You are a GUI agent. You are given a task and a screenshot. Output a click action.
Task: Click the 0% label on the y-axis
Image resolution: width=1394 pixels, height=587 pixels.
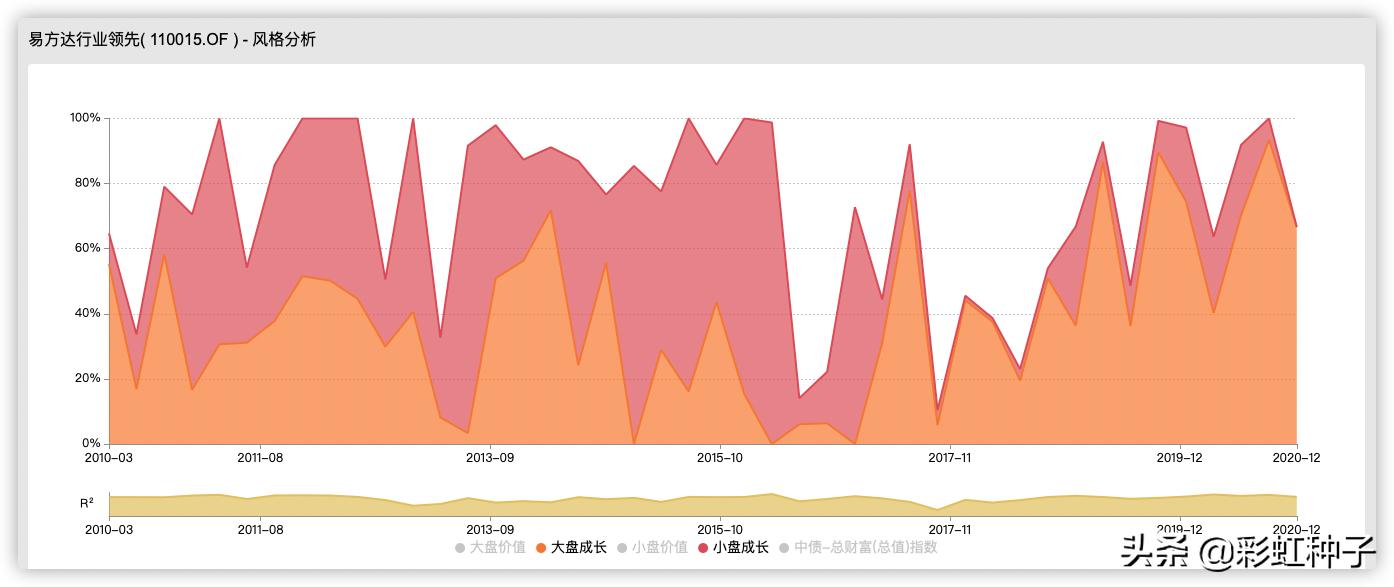point(92,444)
